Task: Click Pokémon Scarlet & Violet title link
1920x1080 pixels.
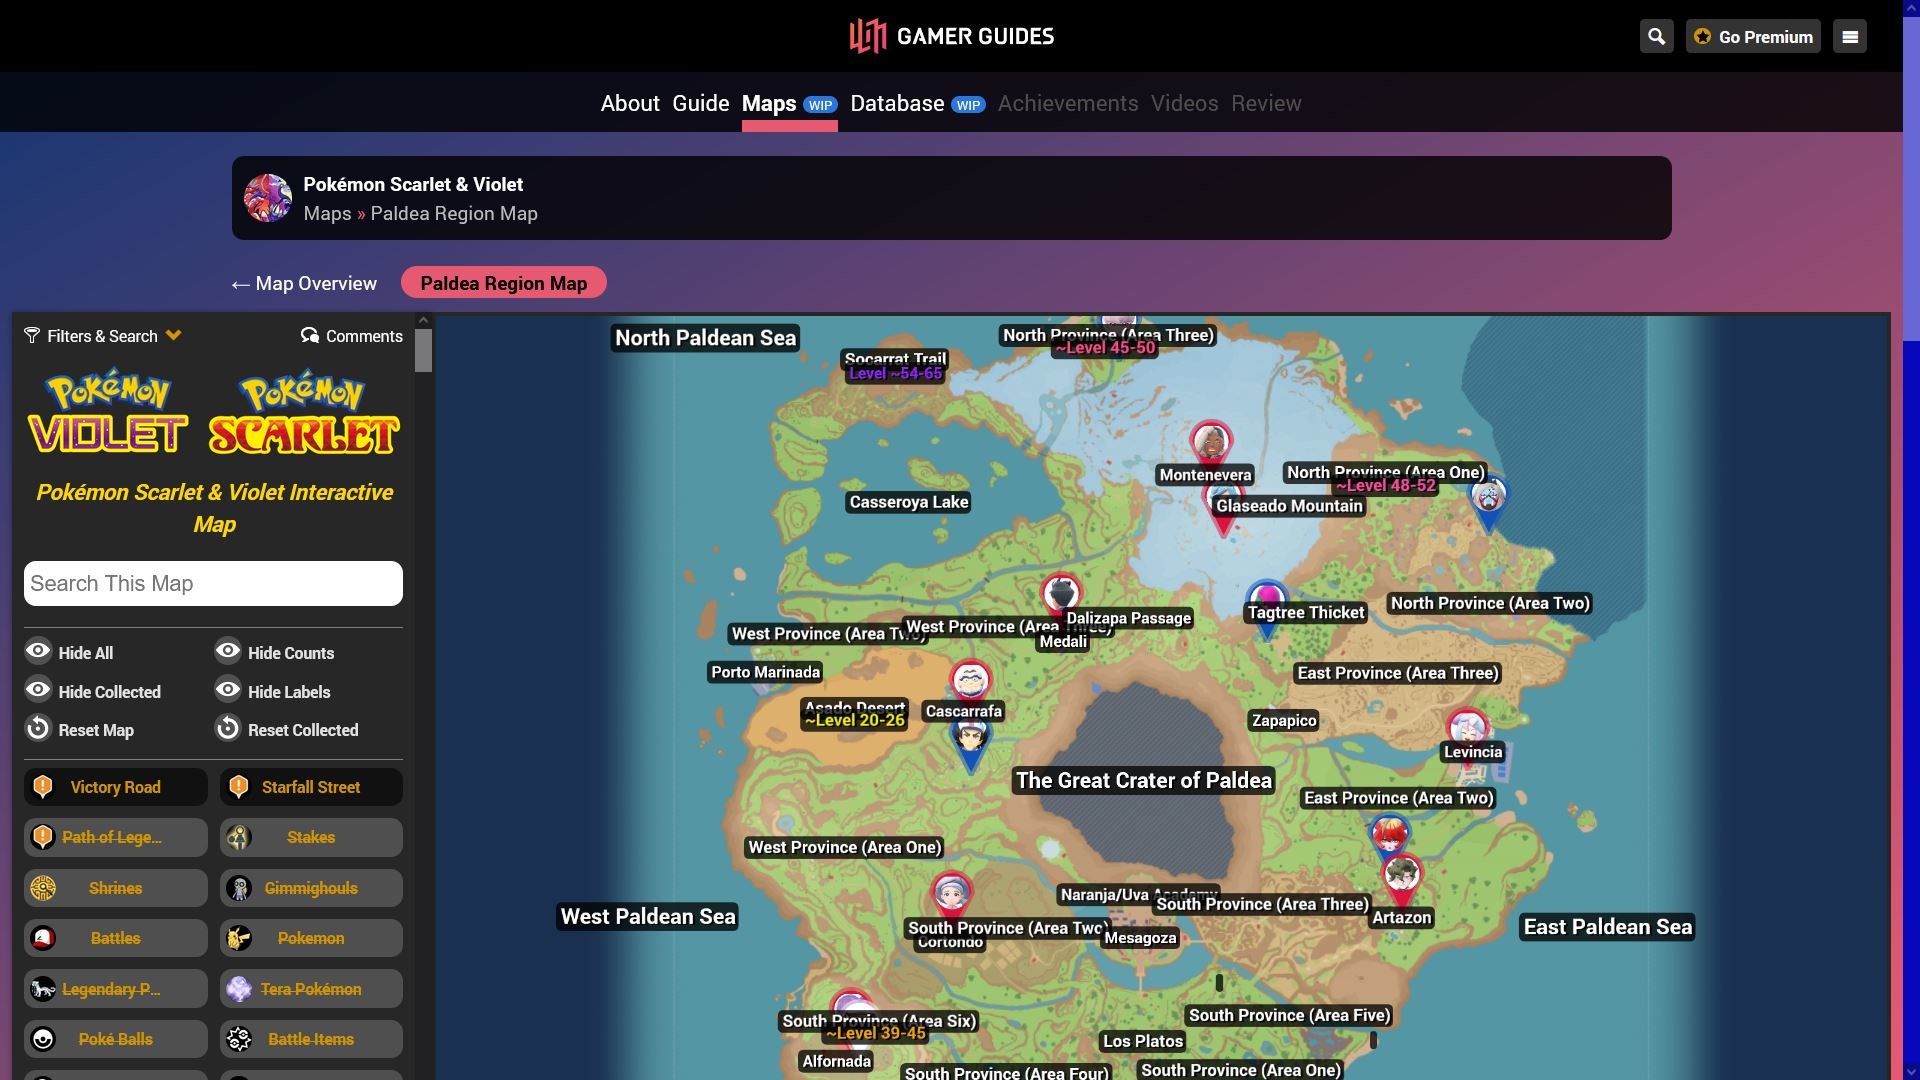Action: 413,184
